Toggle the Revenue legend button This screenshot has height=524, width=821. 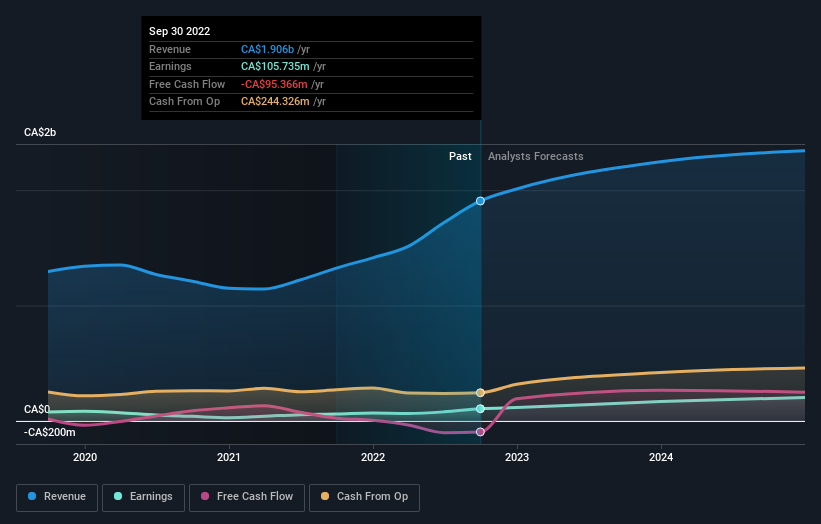coord(57,497)
